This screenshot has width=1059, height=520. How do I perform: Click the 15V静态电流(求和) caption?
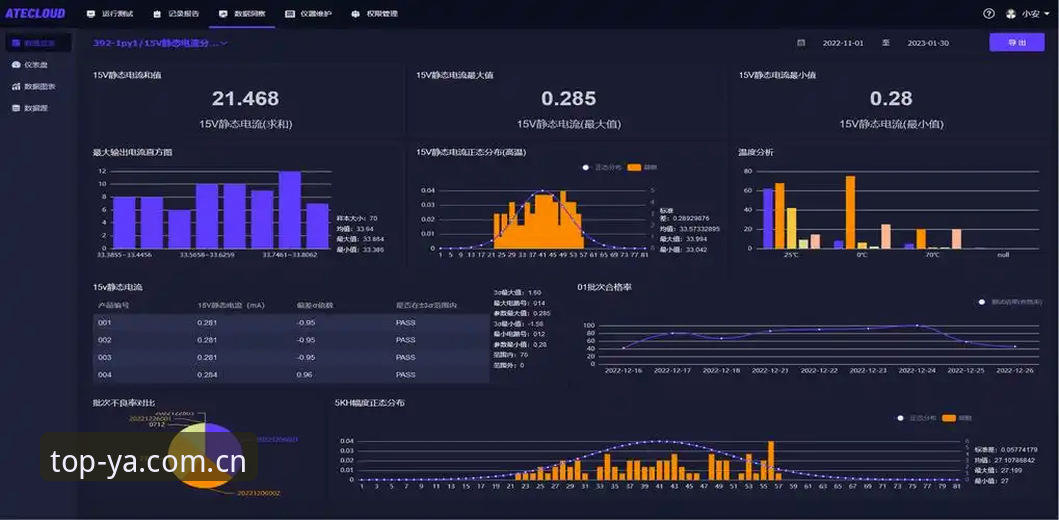tap(245, 125)
